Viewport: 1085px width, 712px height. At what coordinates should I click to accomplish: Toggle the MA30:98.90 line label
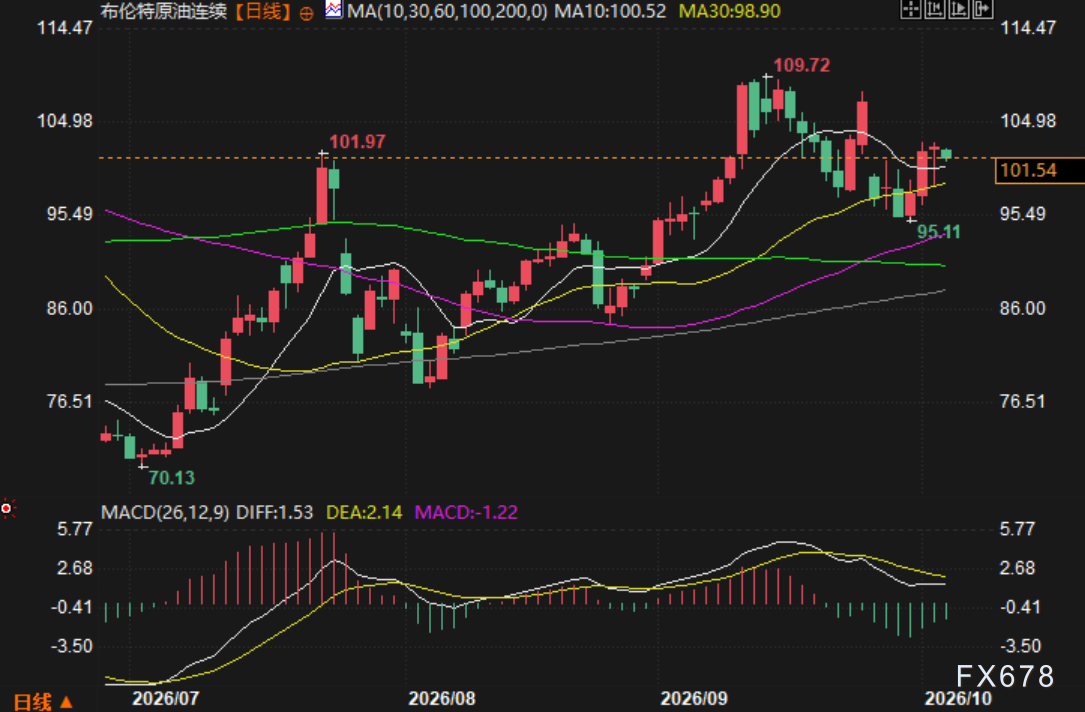pyautogui.click(x=729, y=11)
